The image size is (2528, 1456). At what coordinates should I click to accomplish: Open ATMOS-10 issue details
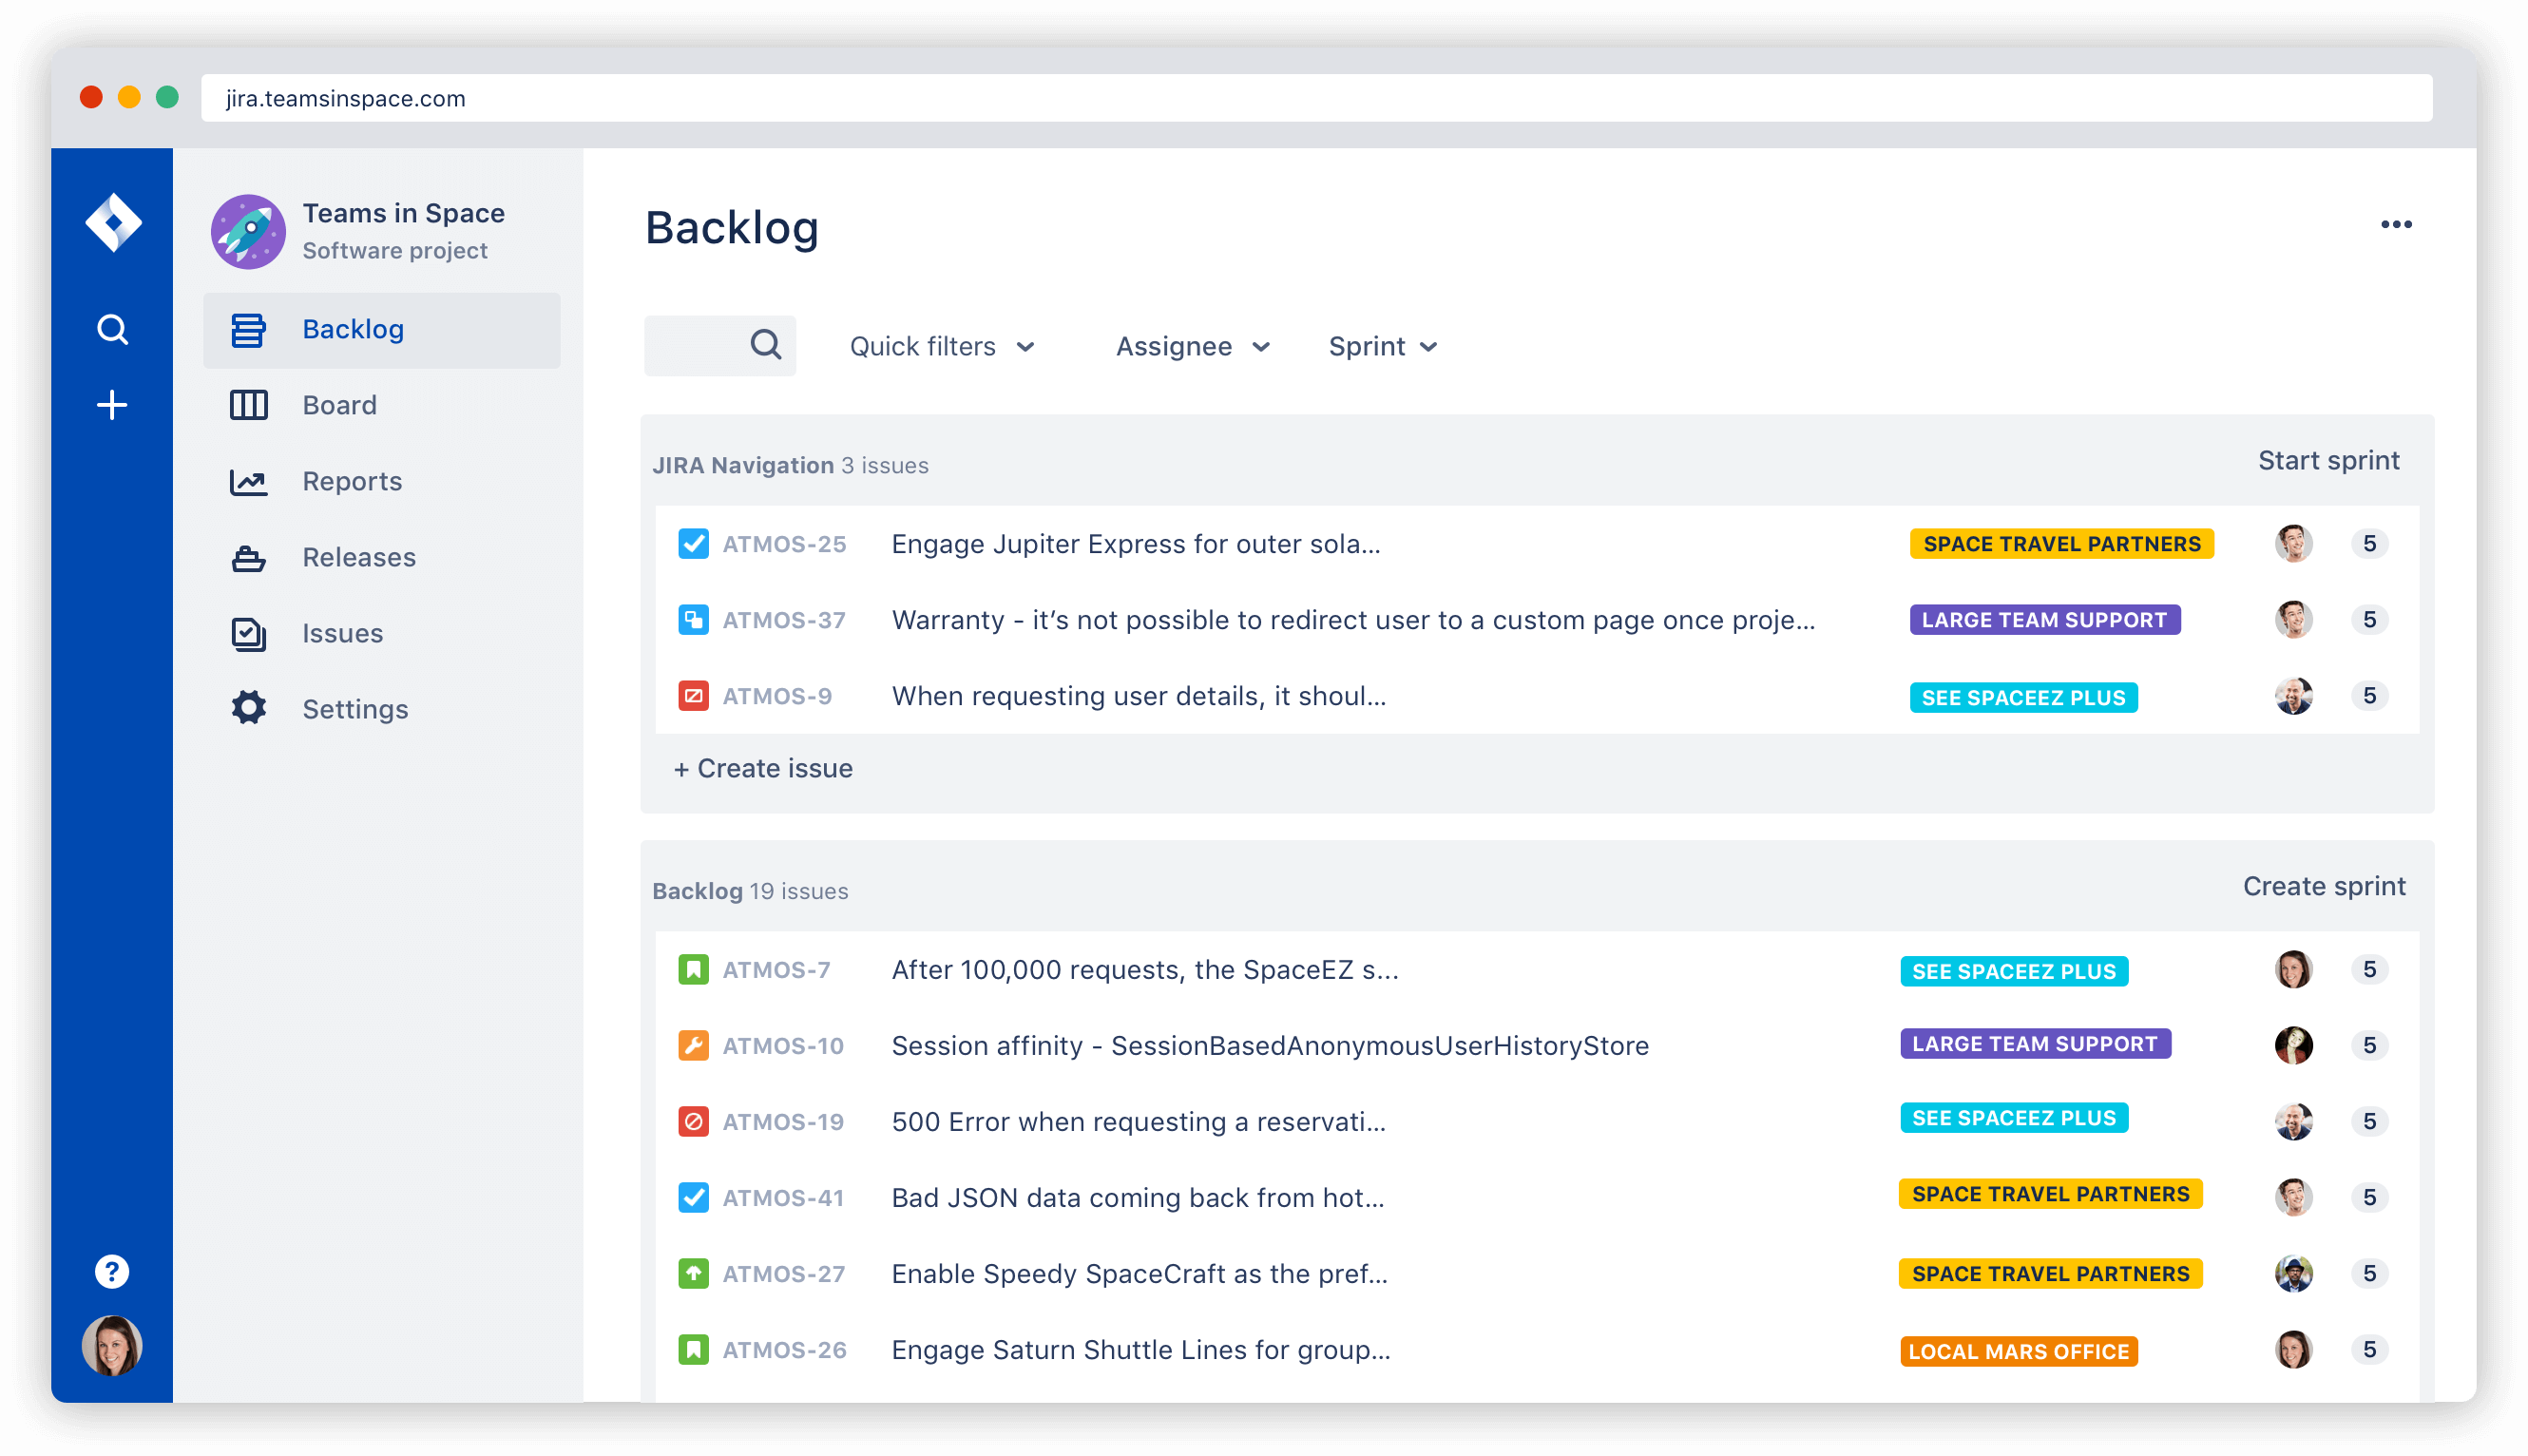783,1044
